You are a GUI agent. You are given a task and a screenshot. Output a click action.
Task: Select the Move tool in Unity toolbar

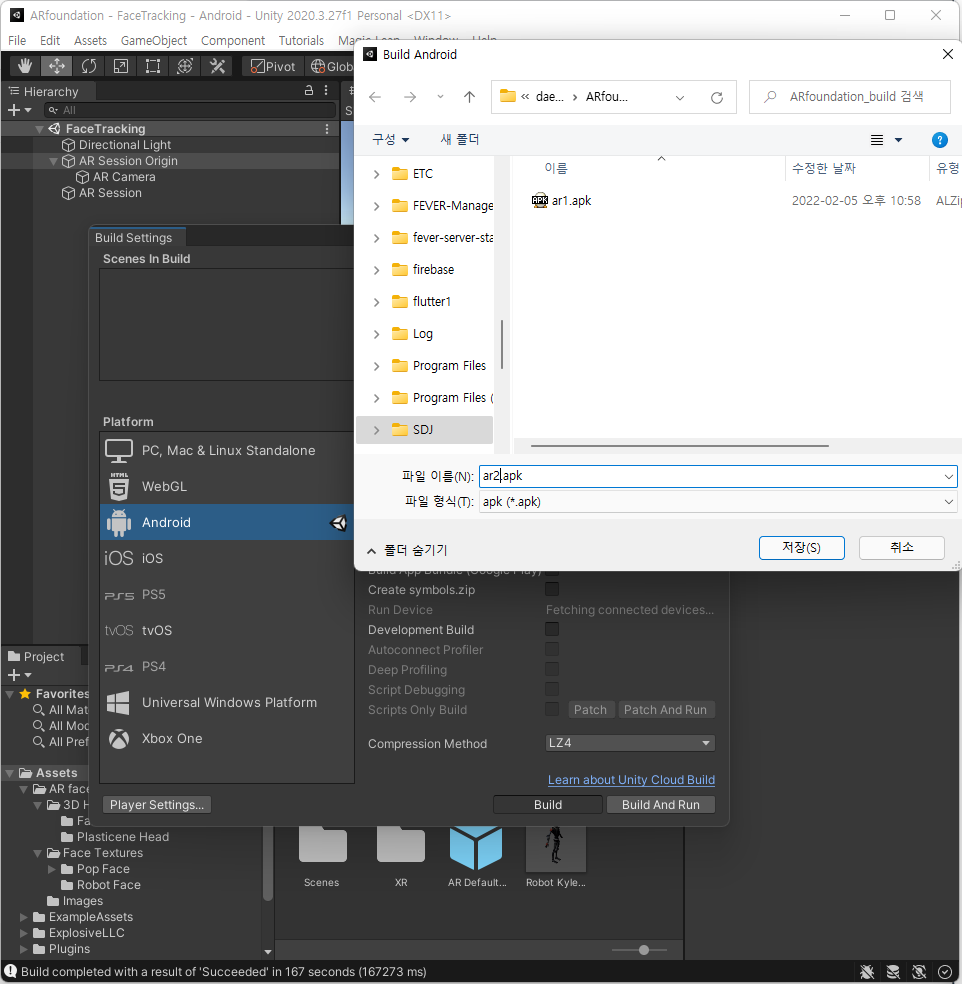56,66
